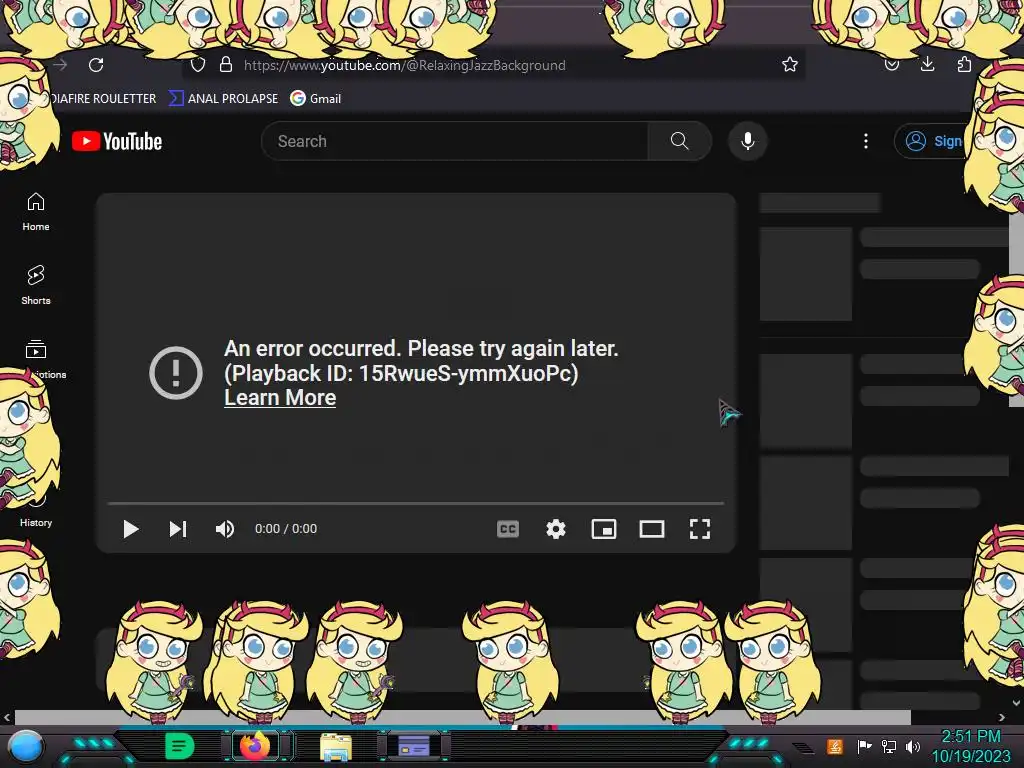Image resolution: width=1024 pixels, height=768 pixels.
Task: Click the scroll-right arrow of the horizontal scrollbar
Action: [x=1002, y=717]
